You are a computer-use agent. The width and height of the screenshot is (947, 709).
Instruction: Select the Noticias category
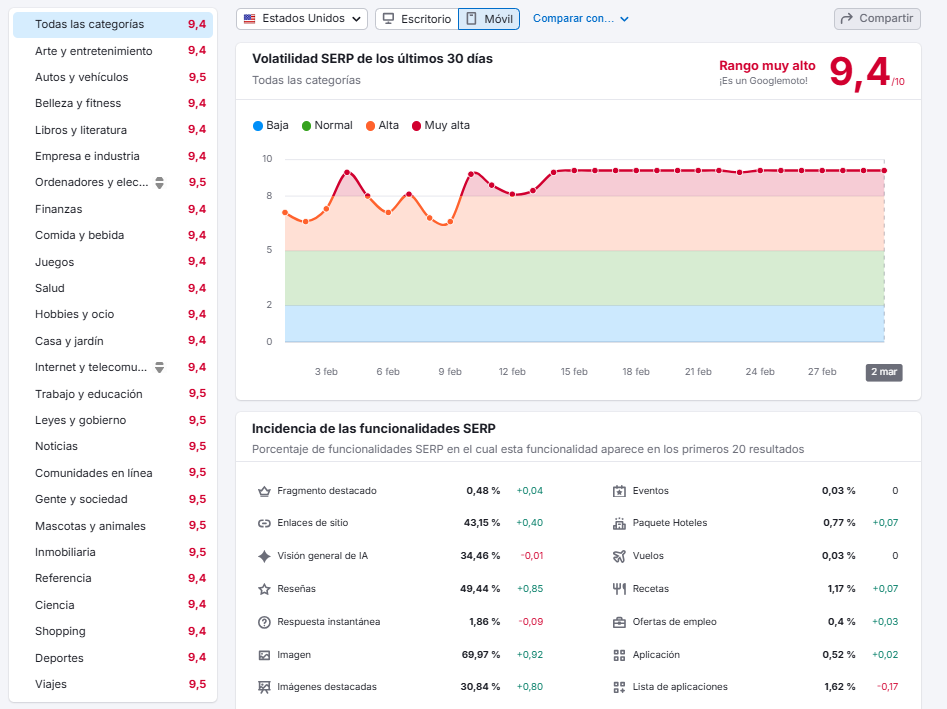(x=56, y=446)
